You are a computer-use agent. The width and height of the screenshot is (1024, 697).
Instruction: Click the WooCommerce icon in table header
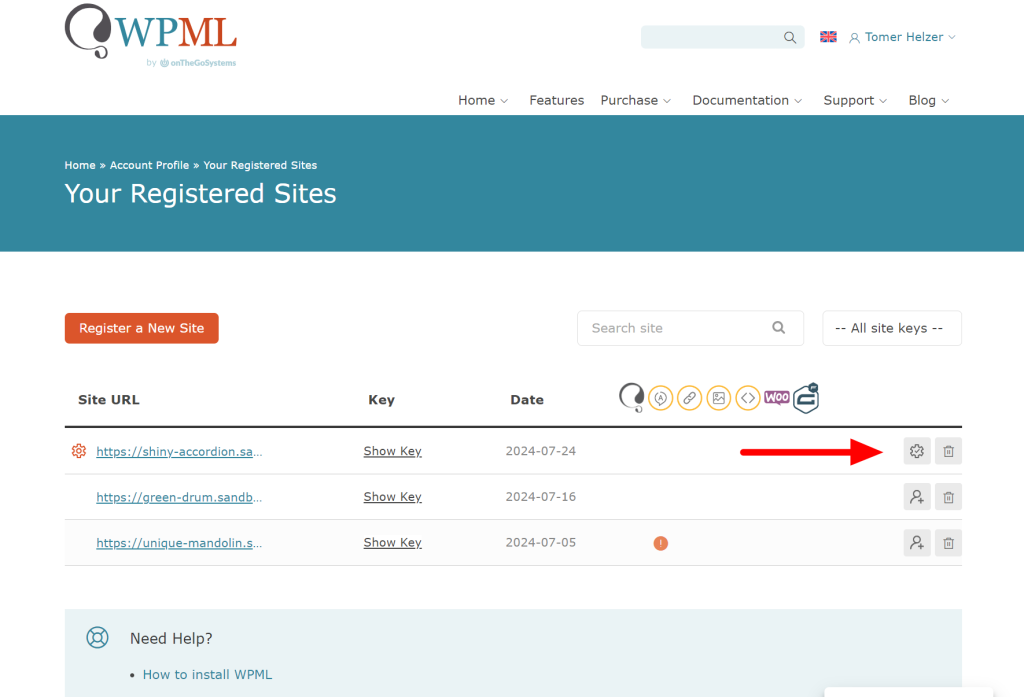pos(777,397)
